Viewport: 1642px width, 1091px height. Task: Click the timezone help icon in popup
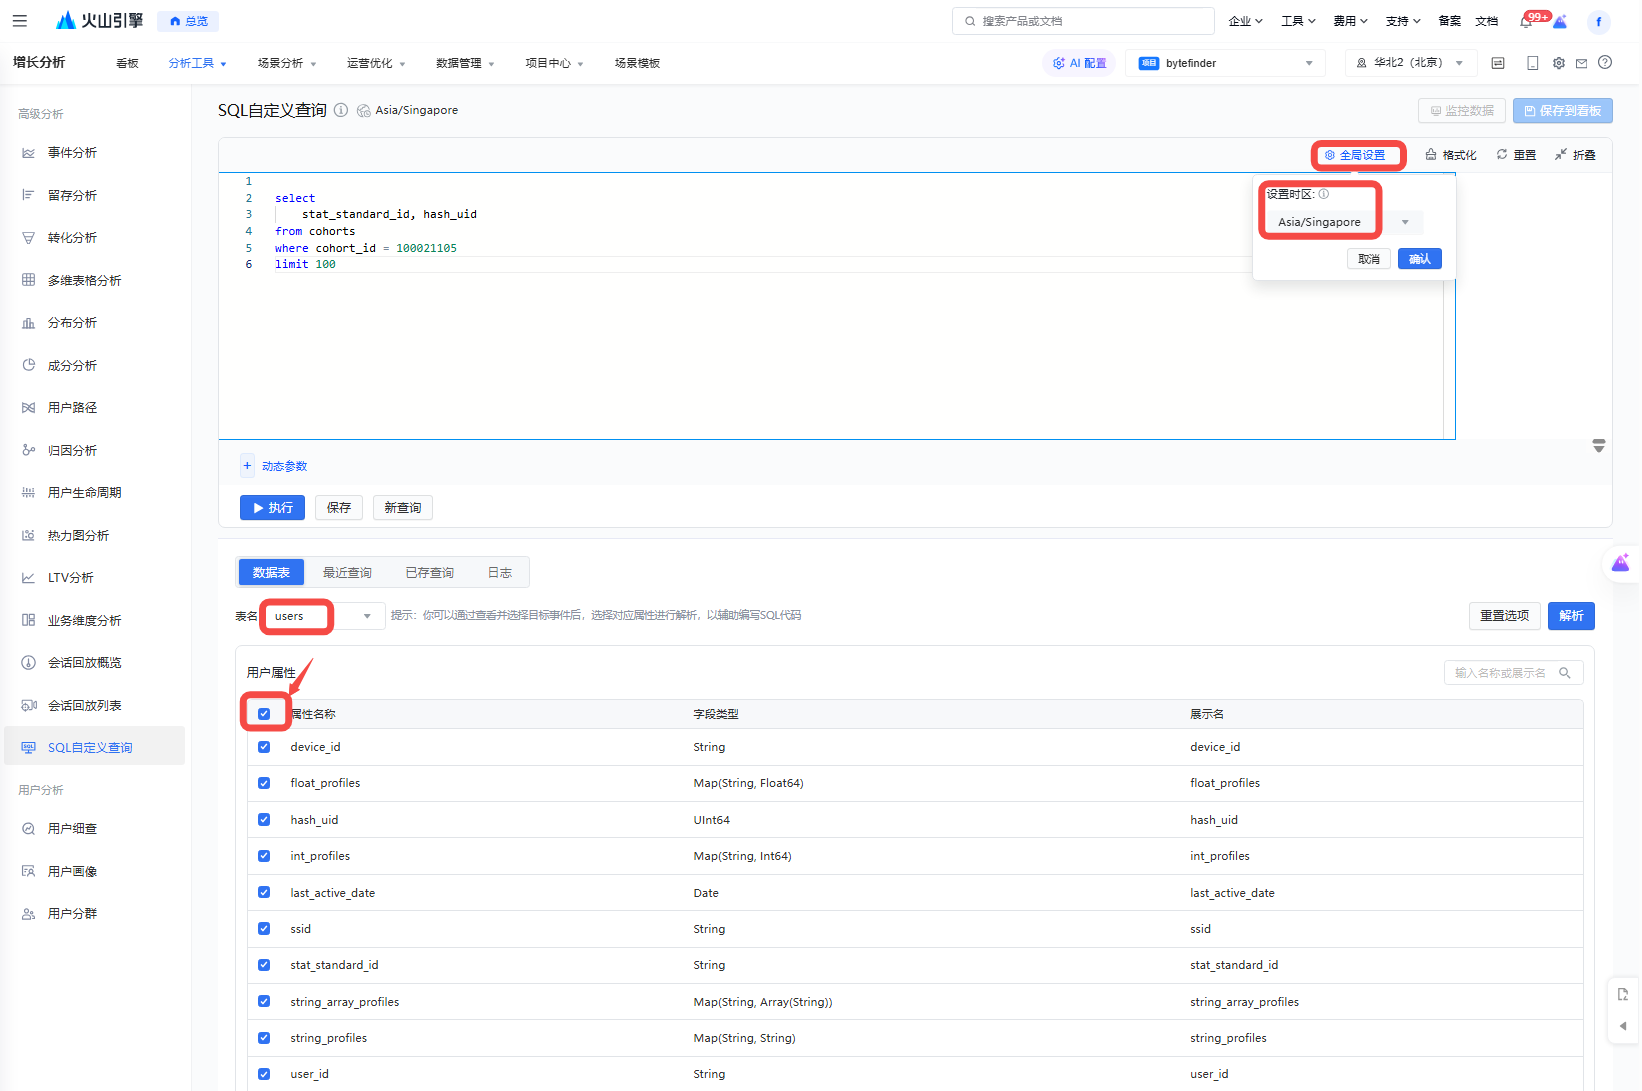click(x=1324, y=194)
